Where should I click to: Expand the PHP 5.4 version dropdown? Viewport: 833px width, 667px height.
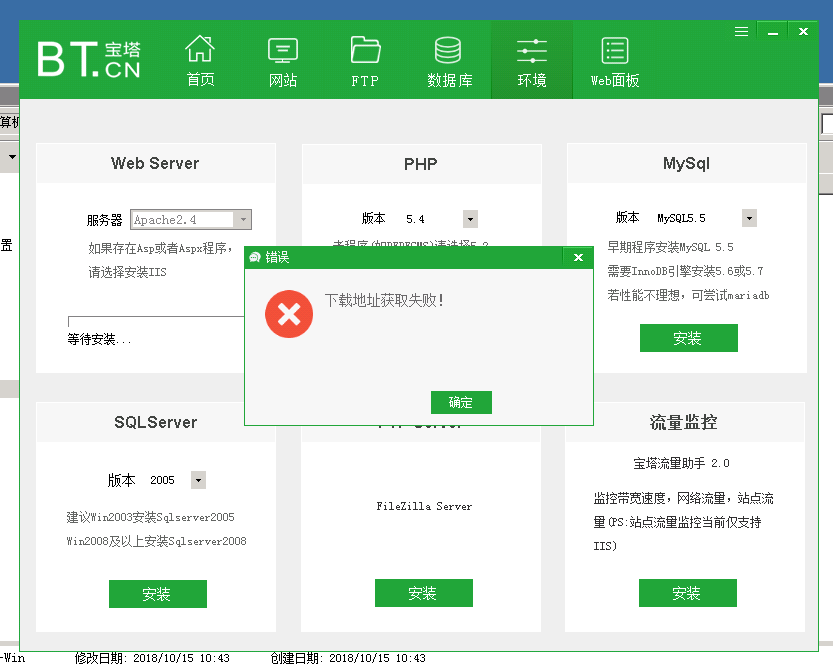(x=470, y=219)
